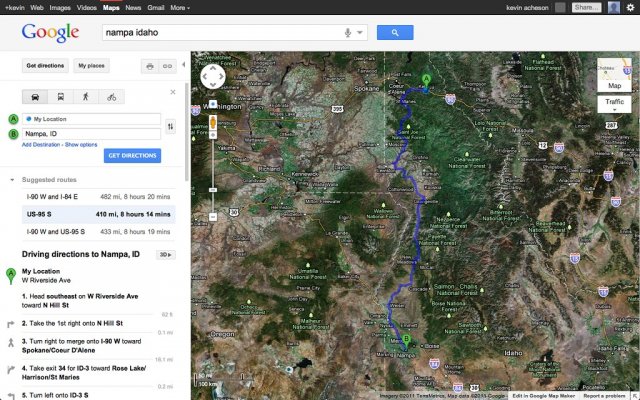The height and width of the screenshot is (400, 640).
Task: Open +kevin in top bar
Action: 14,7
